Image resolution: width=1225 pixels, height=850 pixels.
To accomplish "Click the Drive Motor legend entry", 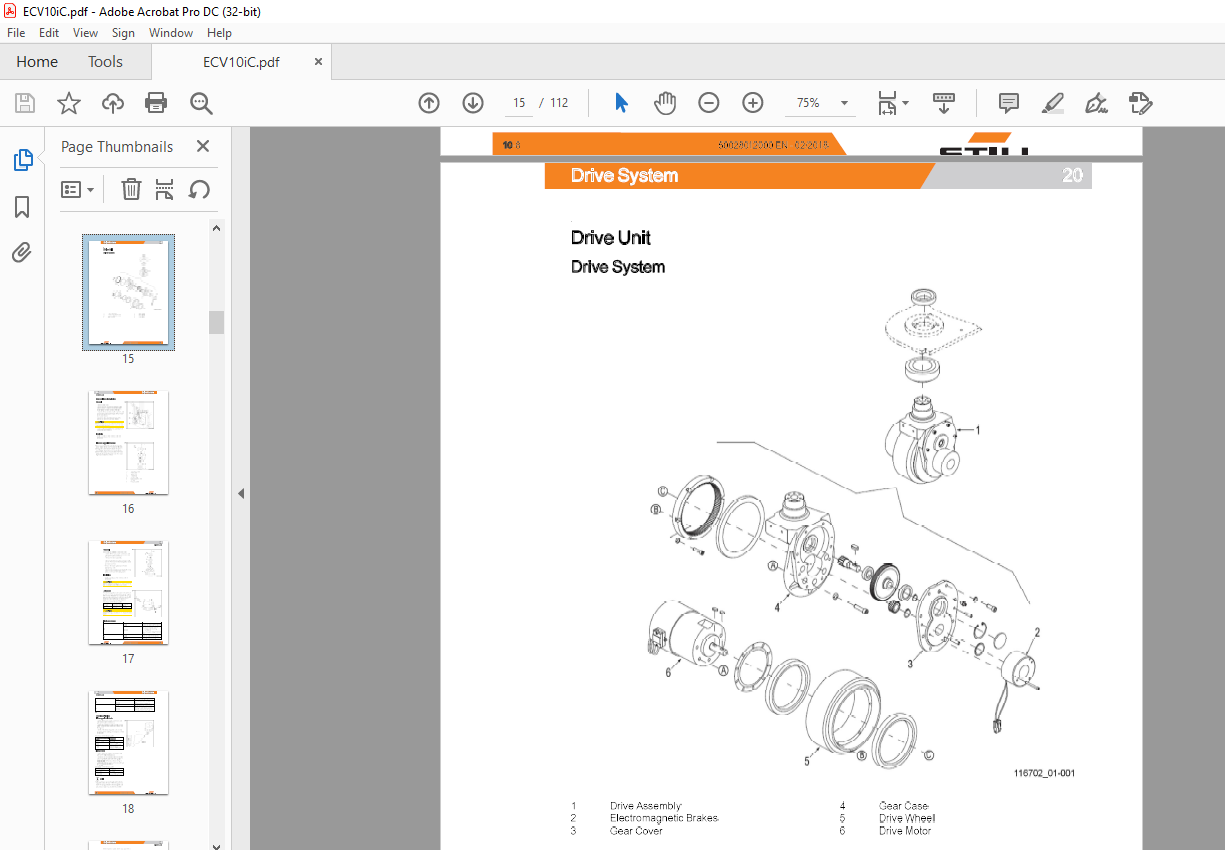I will click(x=905, y=831).
